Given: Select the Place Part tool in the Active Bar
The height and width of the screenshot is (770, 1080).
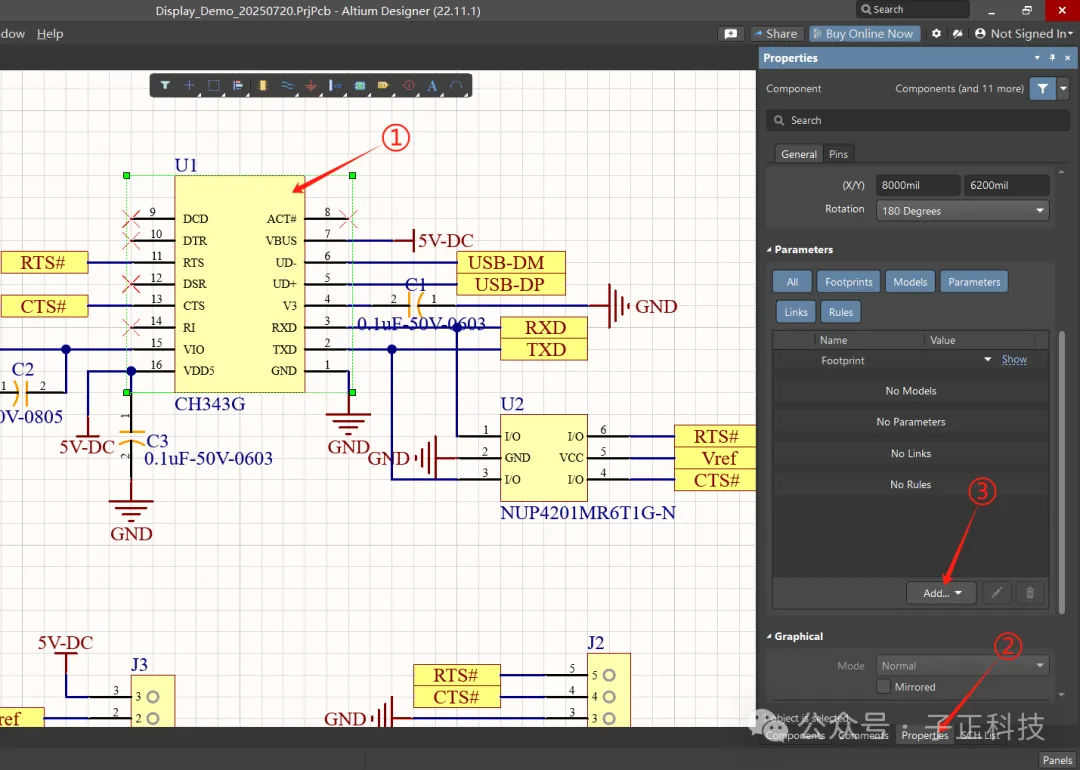Looking at the screenshot, I should pos(262,85).
